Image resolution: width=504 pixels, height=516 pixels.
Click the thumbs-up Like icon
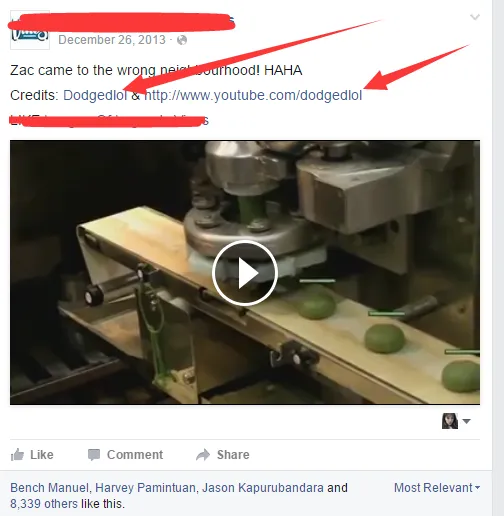(x=17, y=455)
